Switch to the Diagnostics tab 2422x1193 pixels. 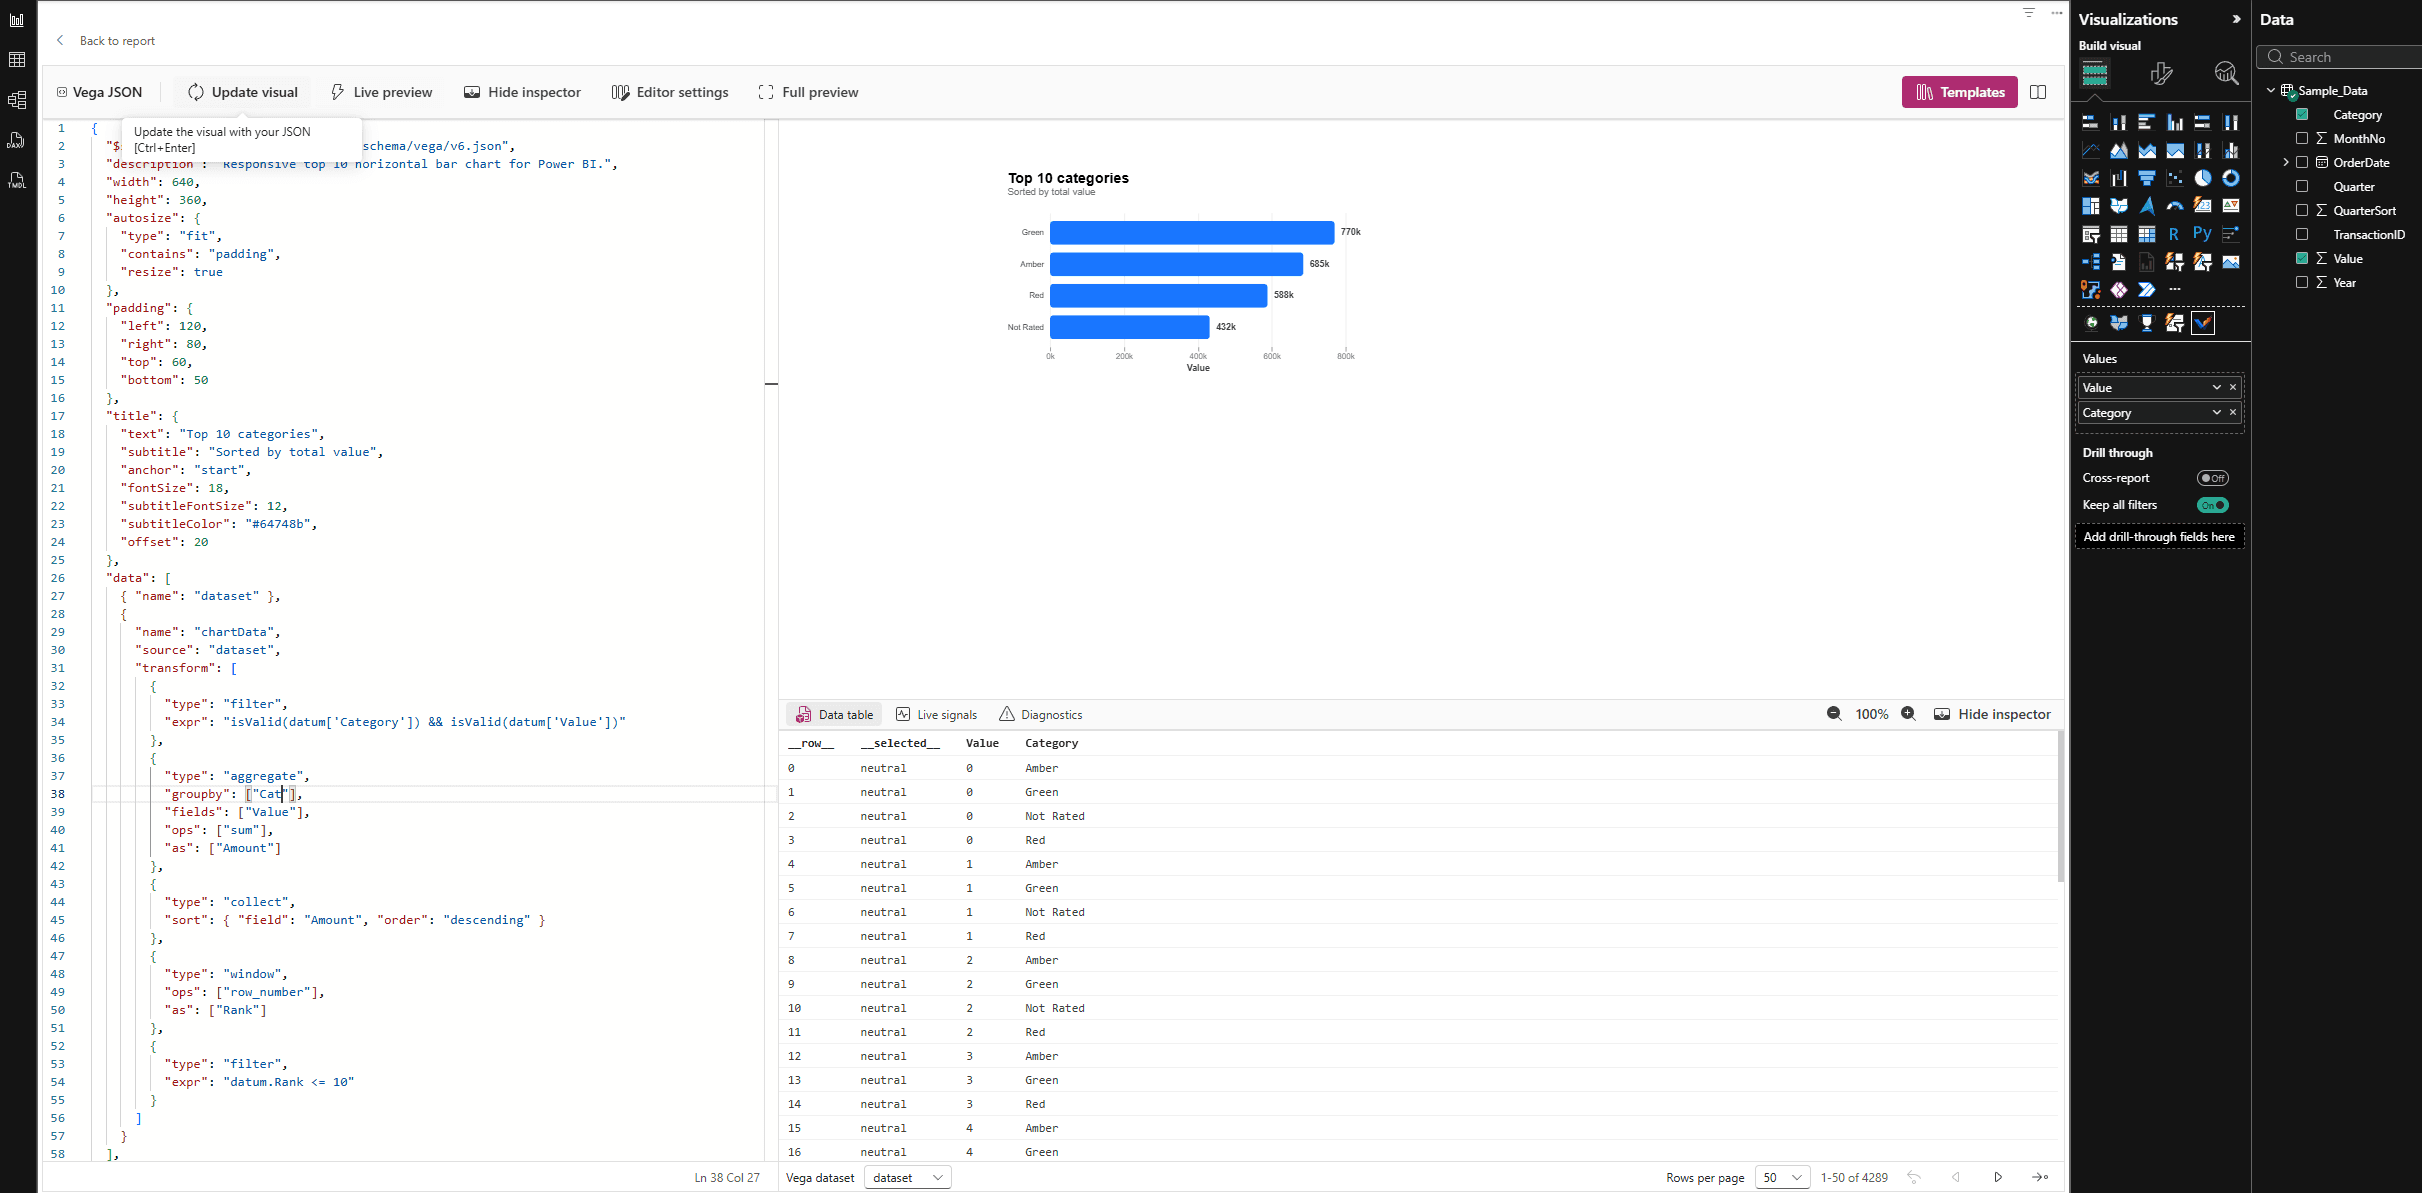point(1041,715)
